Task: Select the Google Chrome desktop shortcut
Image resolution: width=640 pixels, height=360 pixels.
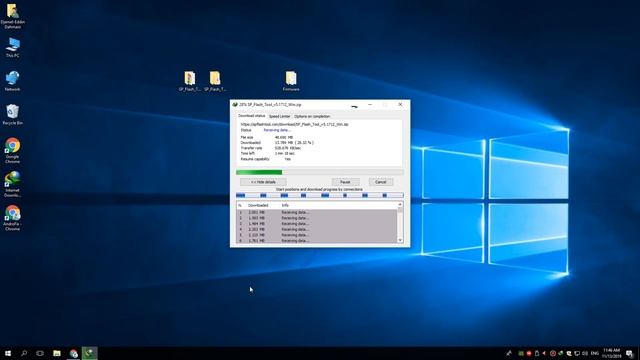Action: (x=13, y=150)
